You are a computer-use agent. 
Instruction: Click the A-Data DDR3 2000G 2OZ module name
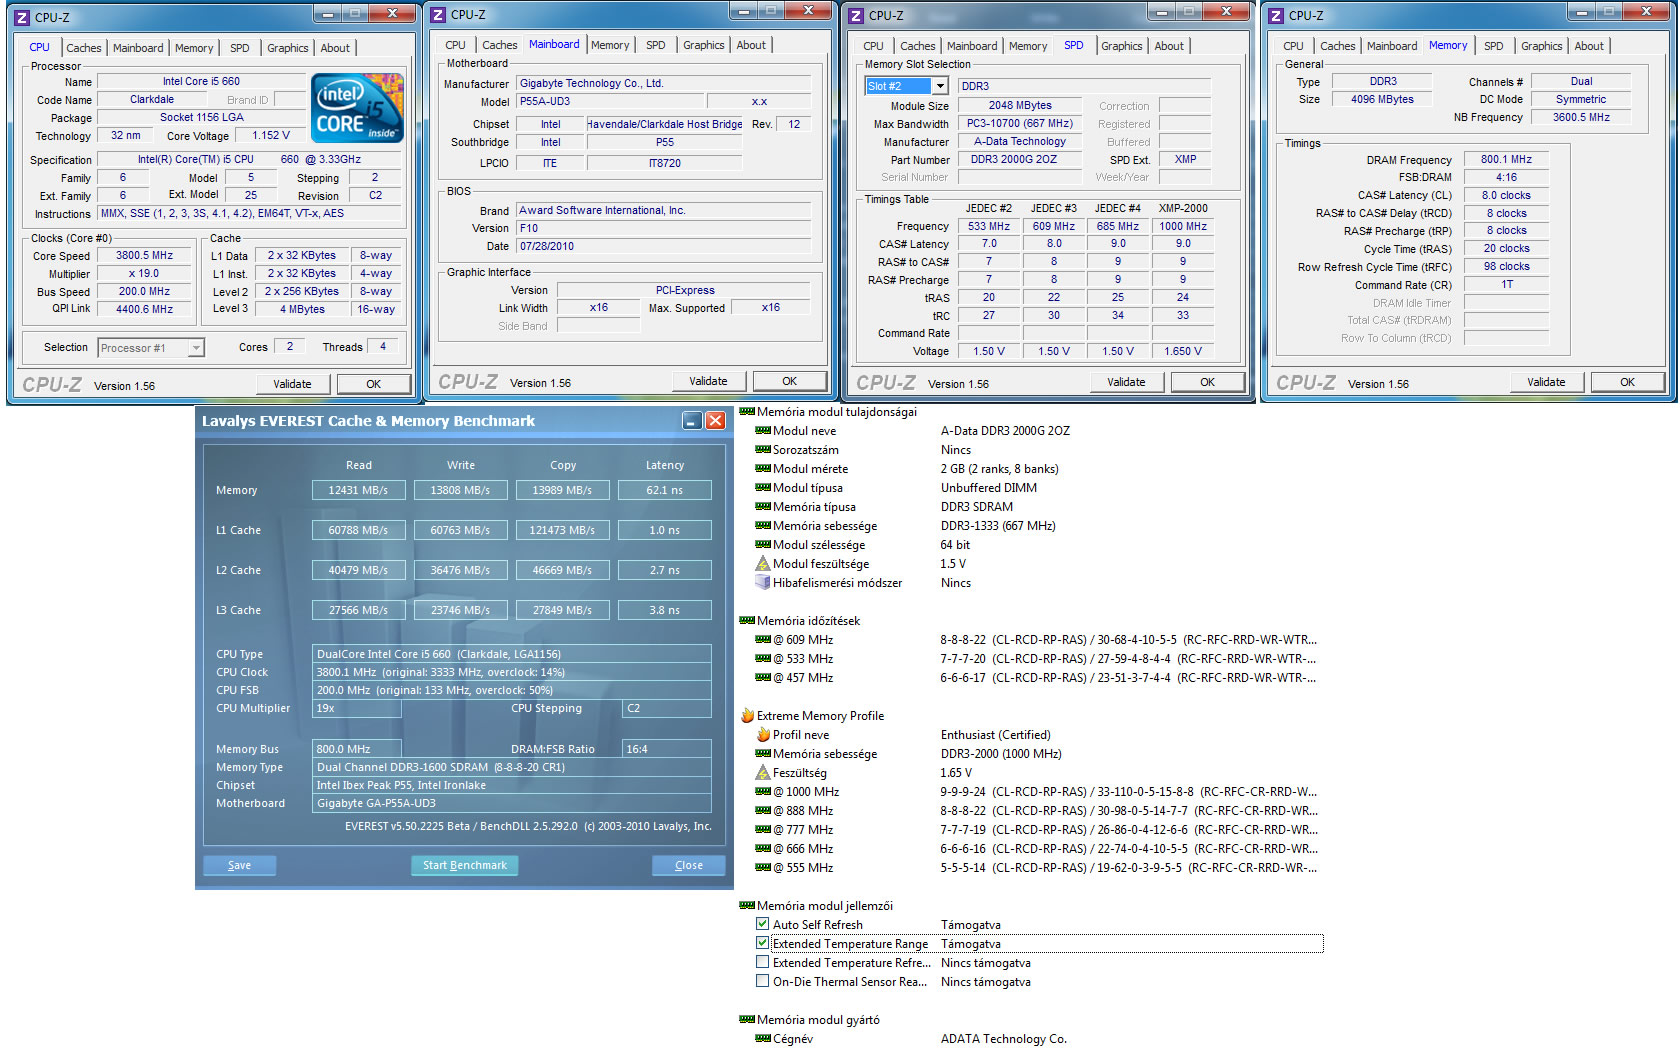click(x=1005, y=431)
